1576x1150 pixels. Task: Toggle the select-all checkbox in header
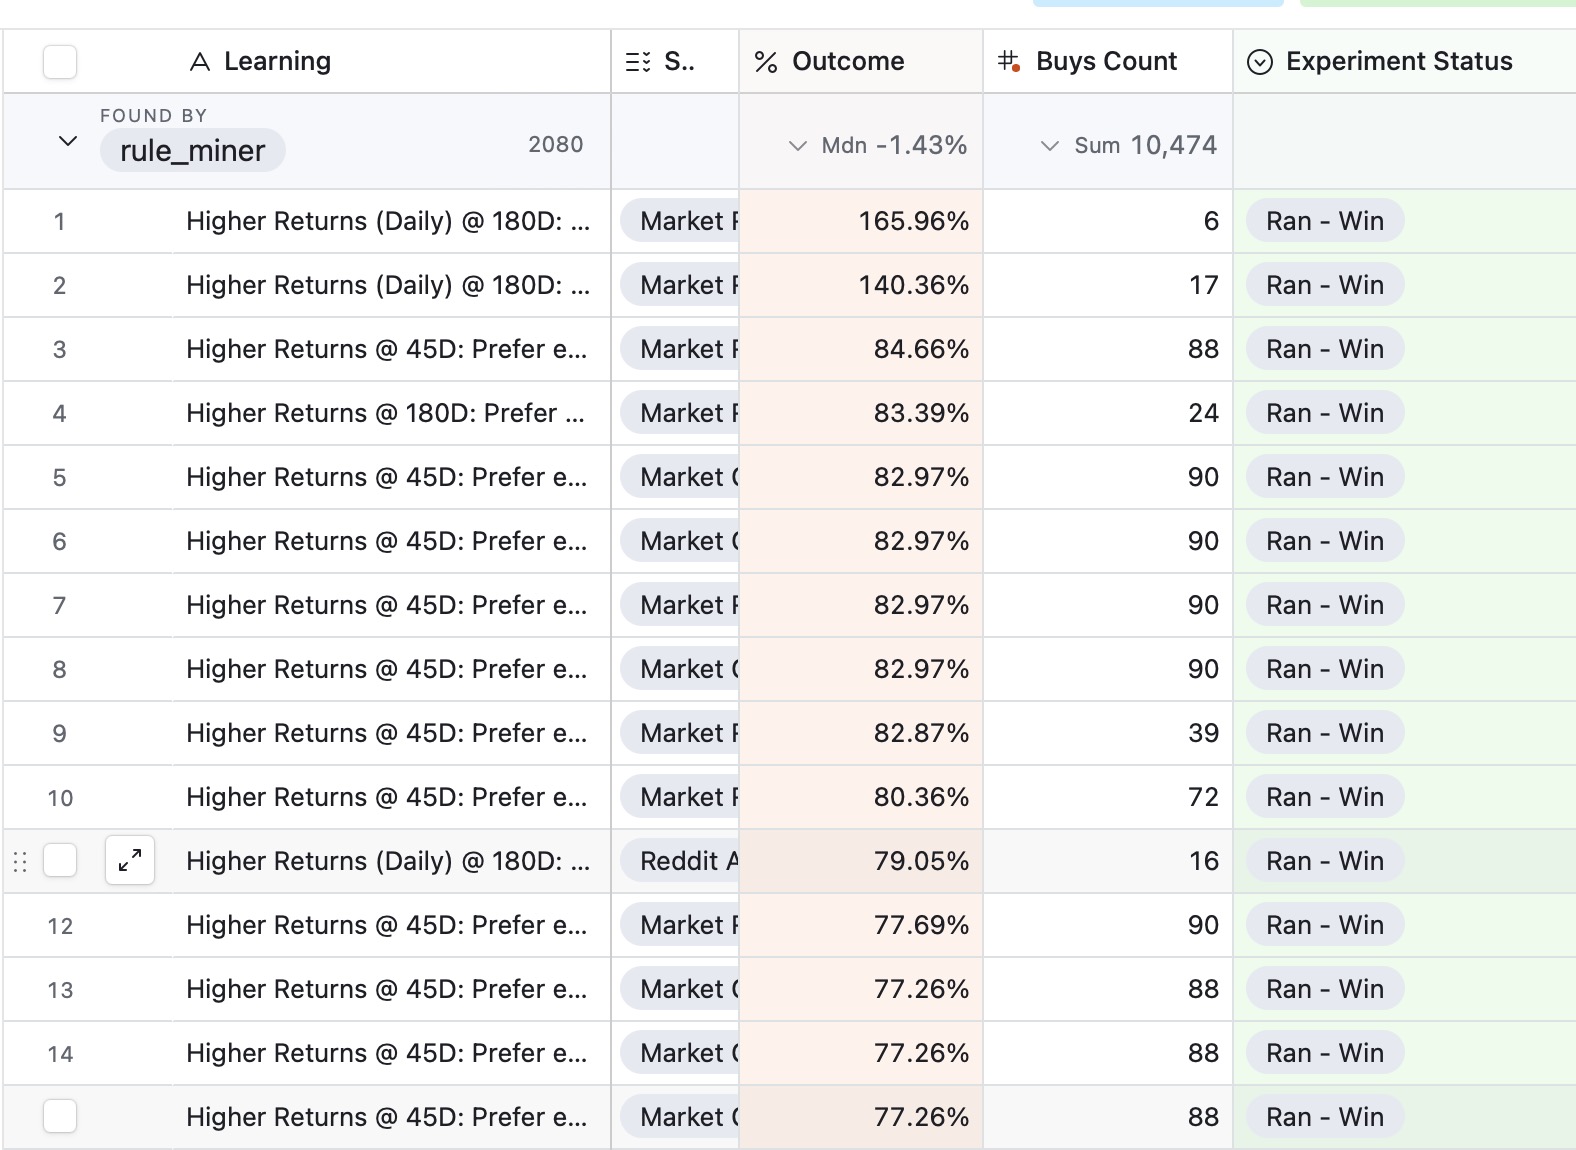click(60, 62)
